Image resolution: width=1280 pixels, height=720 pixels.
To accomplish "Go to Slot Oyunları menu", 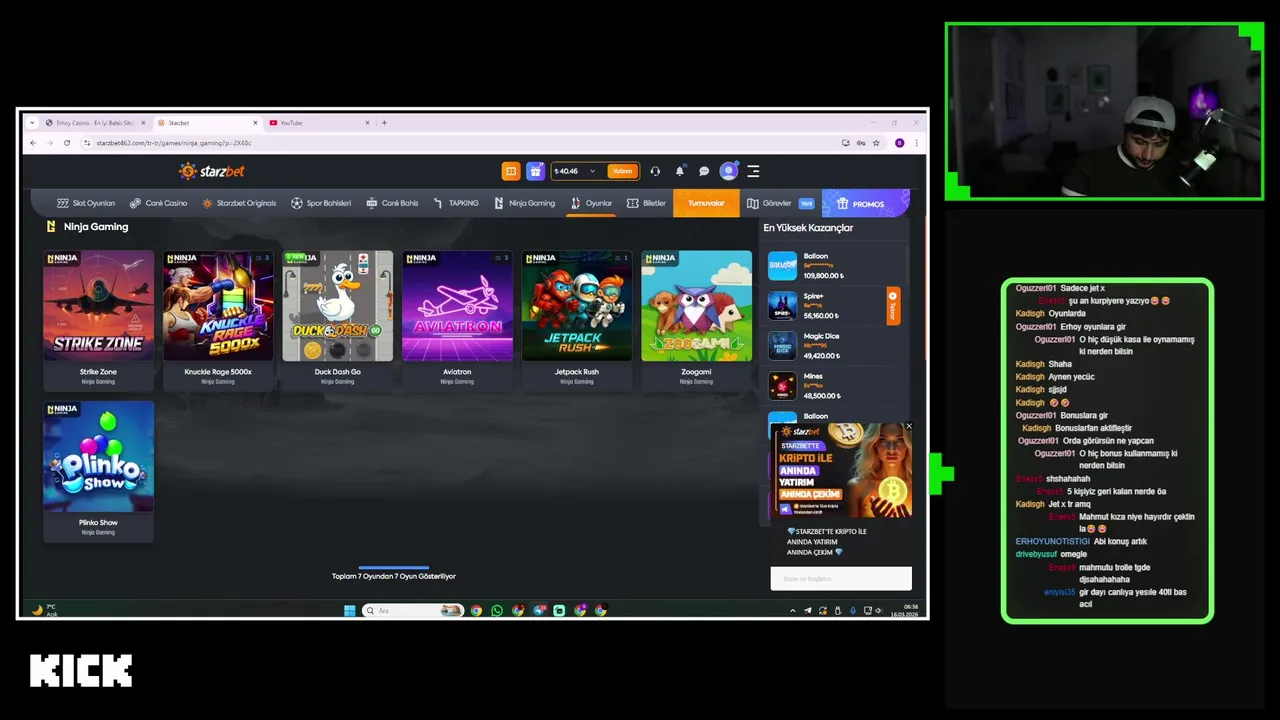I will coord(86,203).
